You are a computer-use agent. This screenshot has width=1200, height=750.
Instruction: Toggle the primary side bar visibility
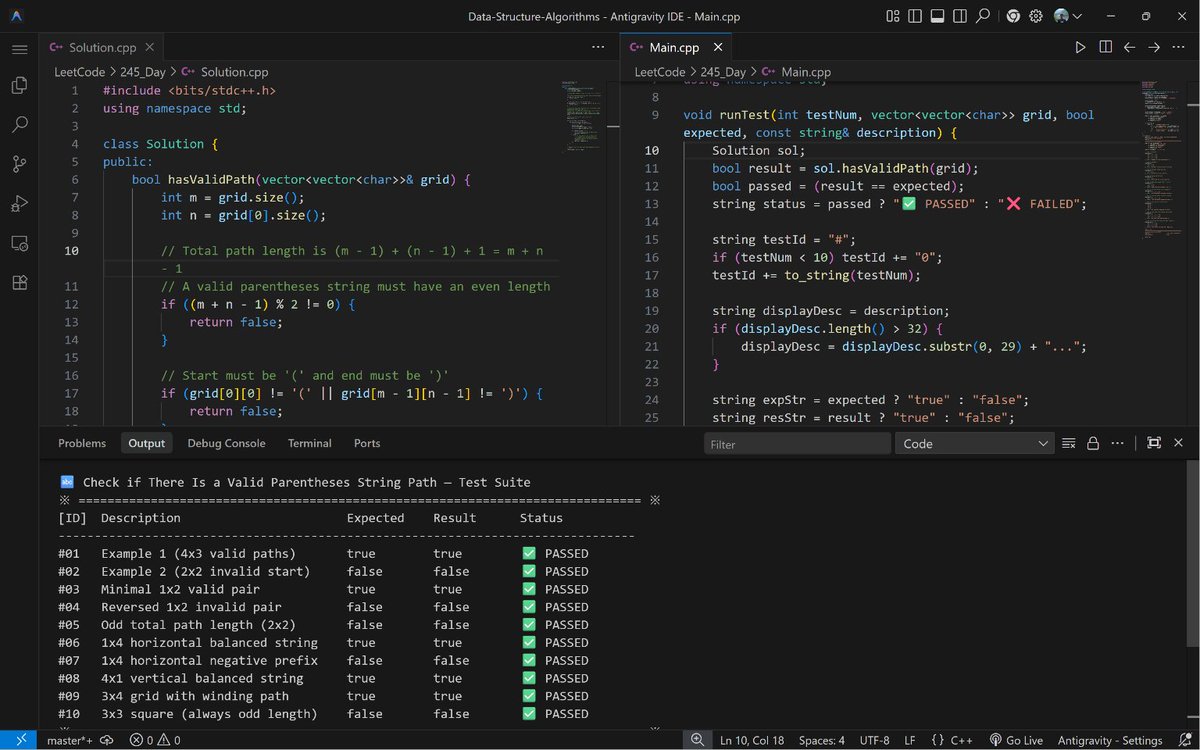click(x=915, y=16)
